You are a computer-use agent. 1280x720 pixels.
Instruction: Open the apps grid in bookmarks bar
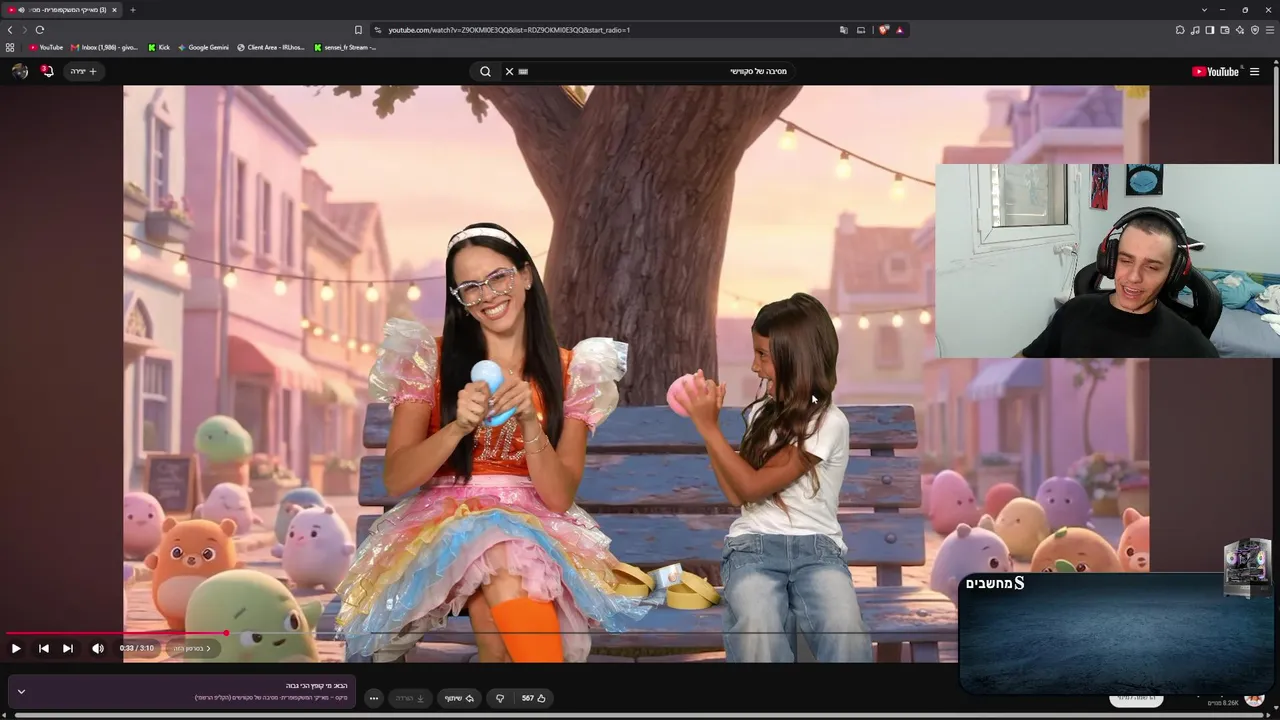10,47
